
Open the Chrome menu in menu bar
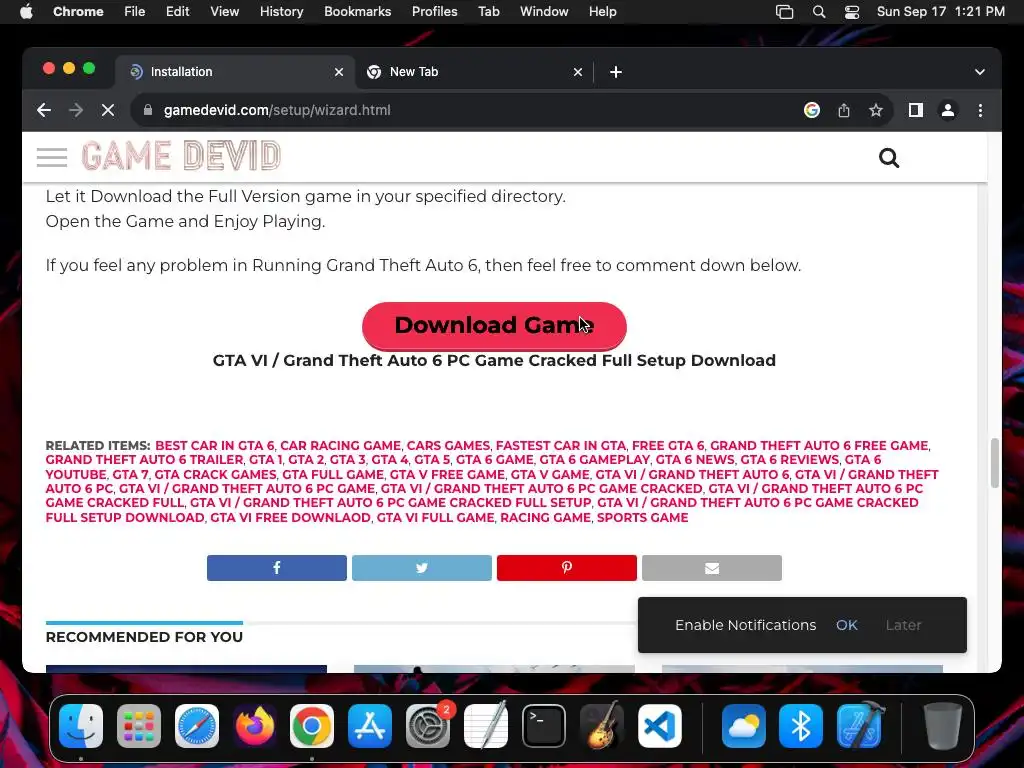click(78, 12)
